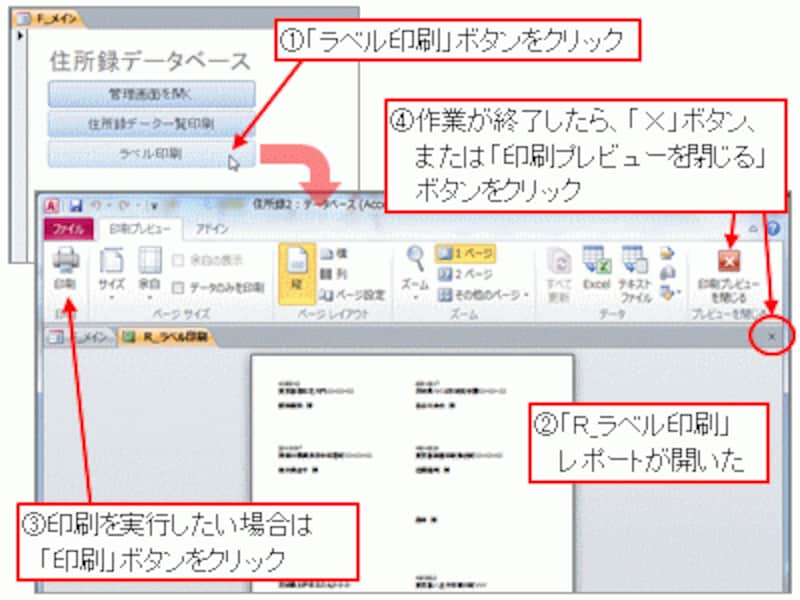Click the label preview page
The width and height of the screenshot is (800, 600).
tap(412, 472)
